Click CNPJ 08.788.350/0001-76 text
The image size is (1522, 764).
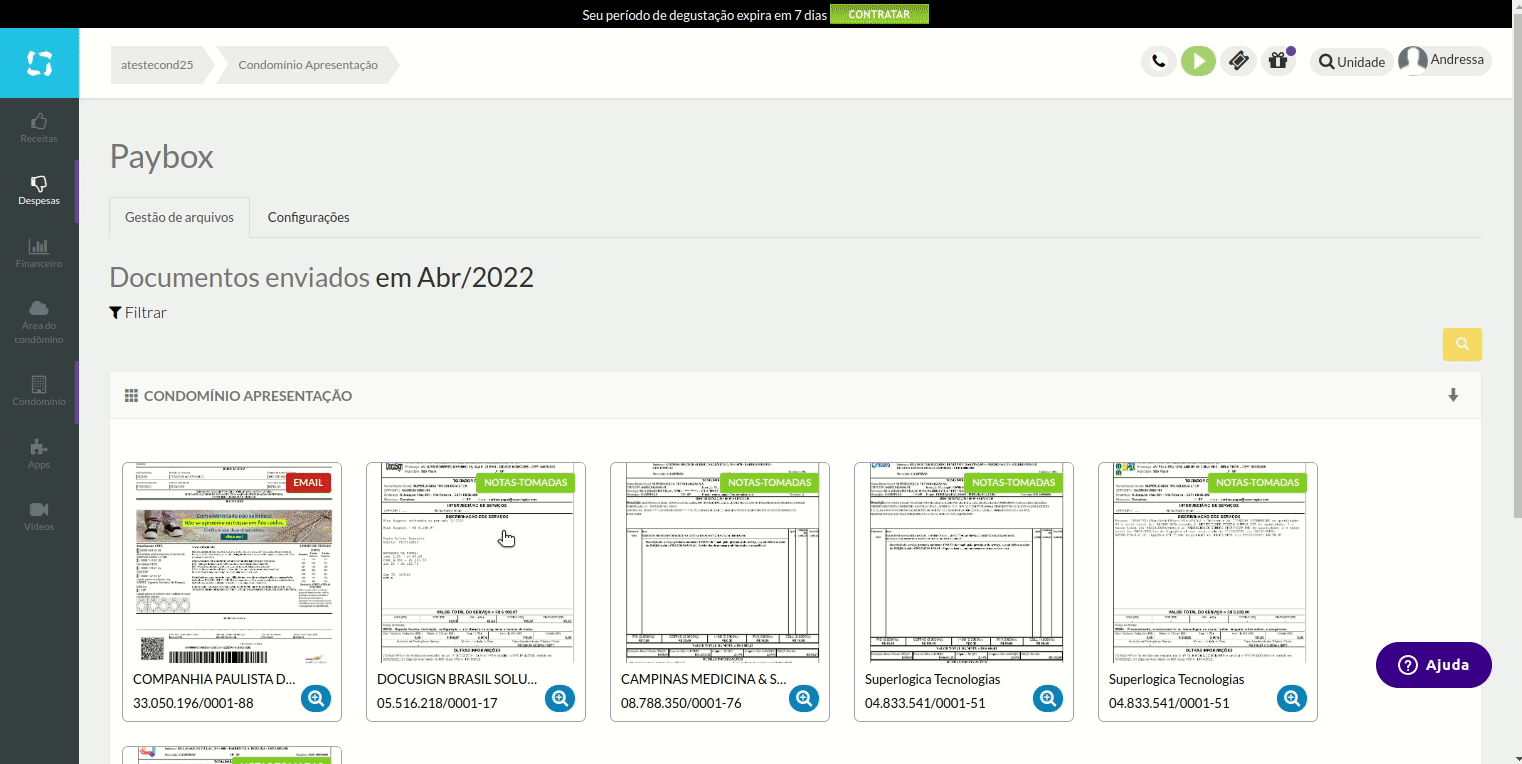(681, 703)
